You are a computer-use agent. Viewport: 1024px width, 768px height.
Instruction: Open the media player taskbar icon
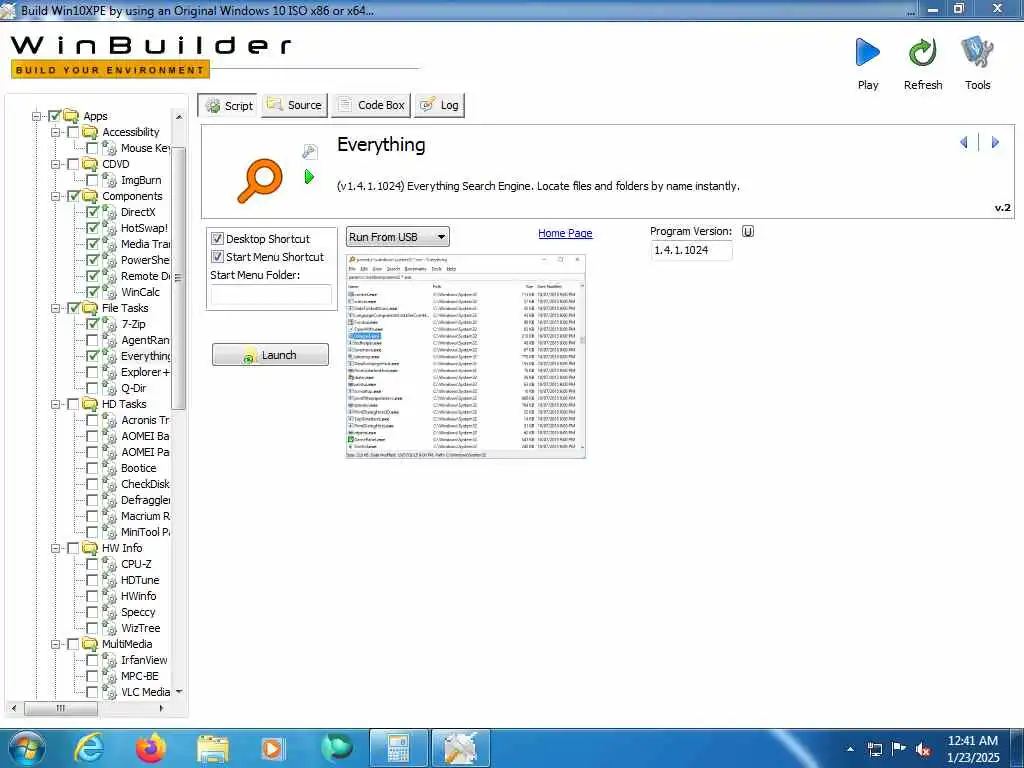pos(272,749)
